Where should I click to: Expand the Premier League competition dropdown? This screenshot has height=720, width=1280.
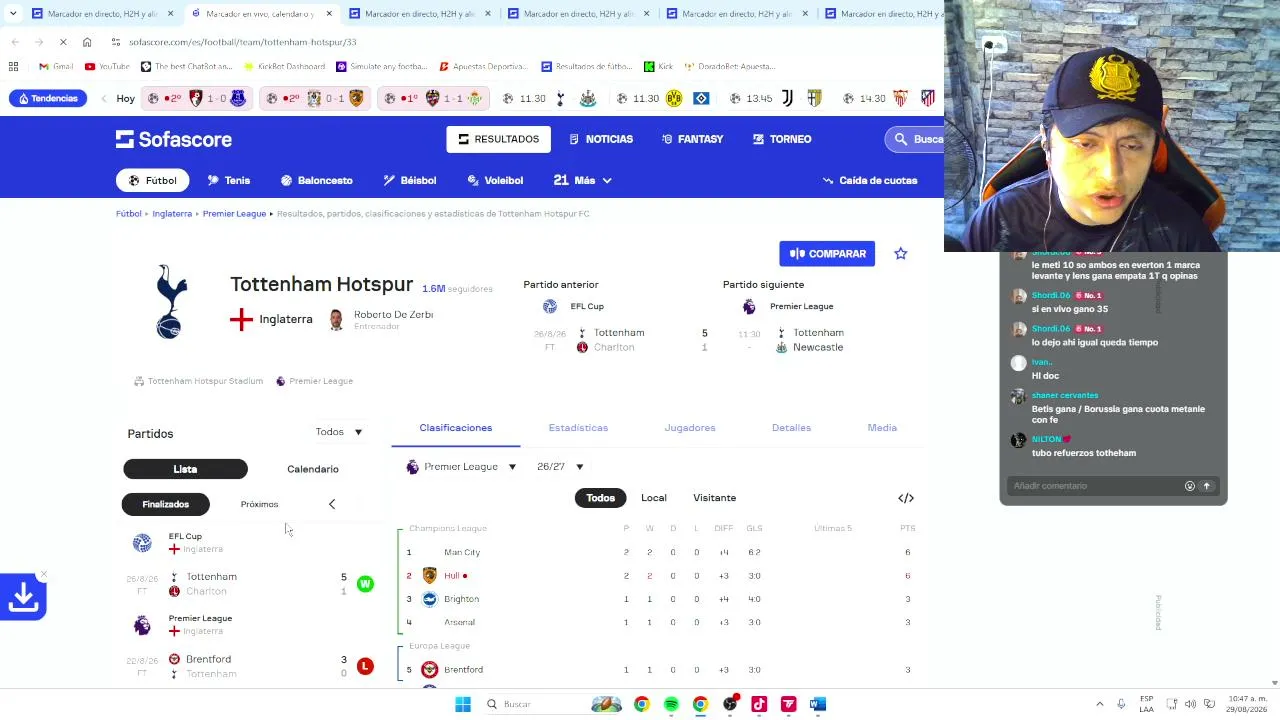(461, 467)
